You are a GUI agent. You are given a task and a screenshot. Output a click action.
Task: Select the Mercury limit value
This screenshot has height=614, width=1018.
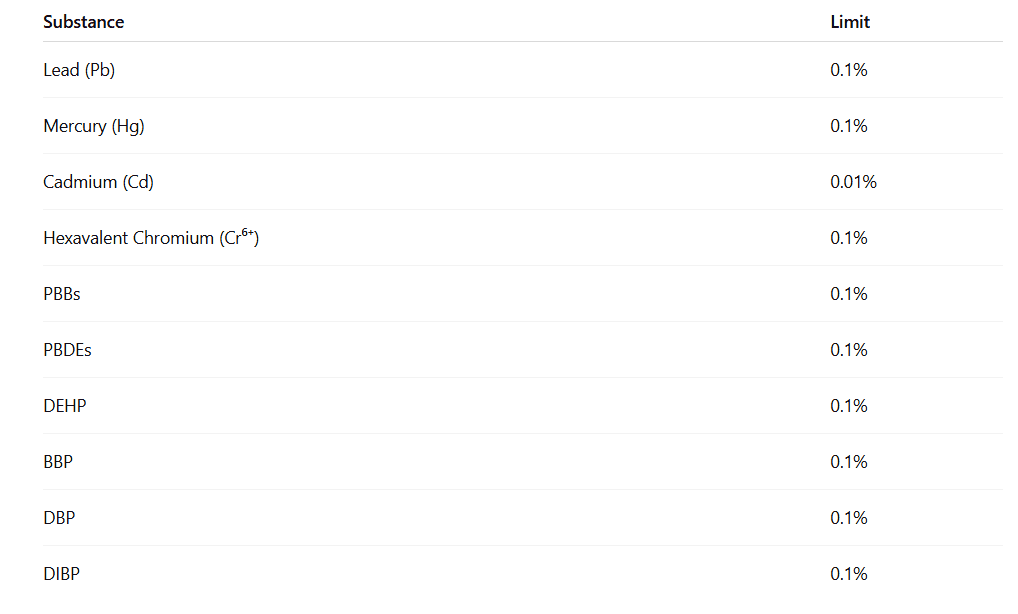(x=849, y=126)
